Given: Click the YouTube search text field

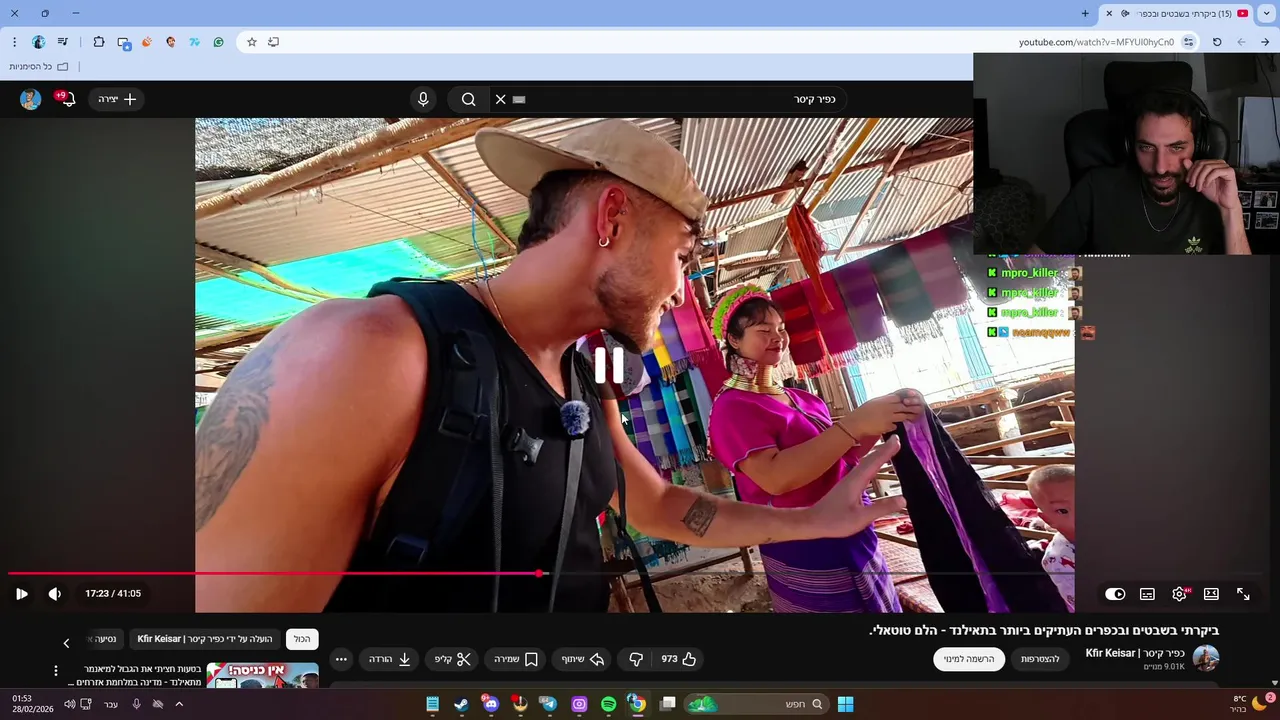Looking at the screenshot, I should click(x=680, y=99).
